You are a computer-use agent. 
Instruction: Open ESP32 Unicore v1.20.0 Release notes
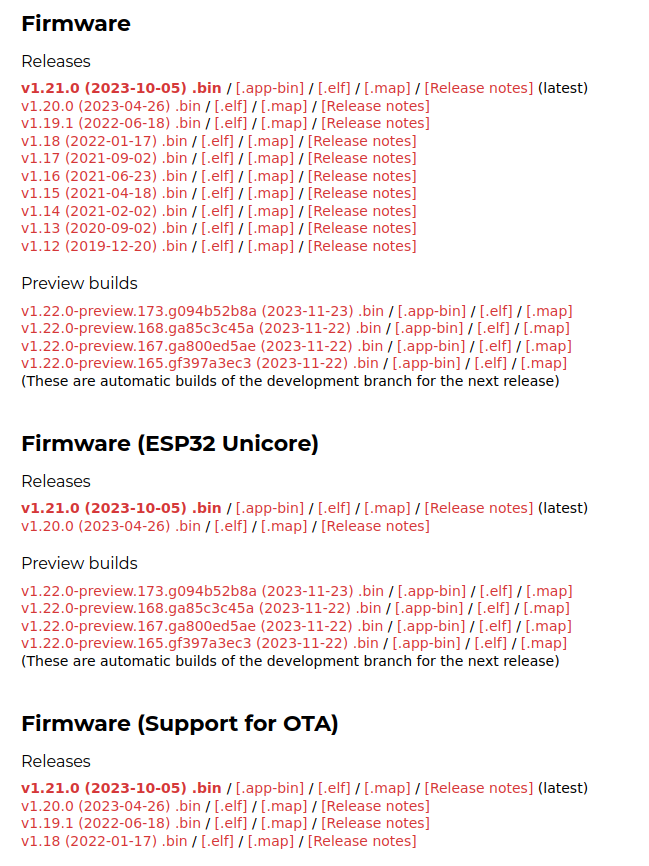pos(375,525)
